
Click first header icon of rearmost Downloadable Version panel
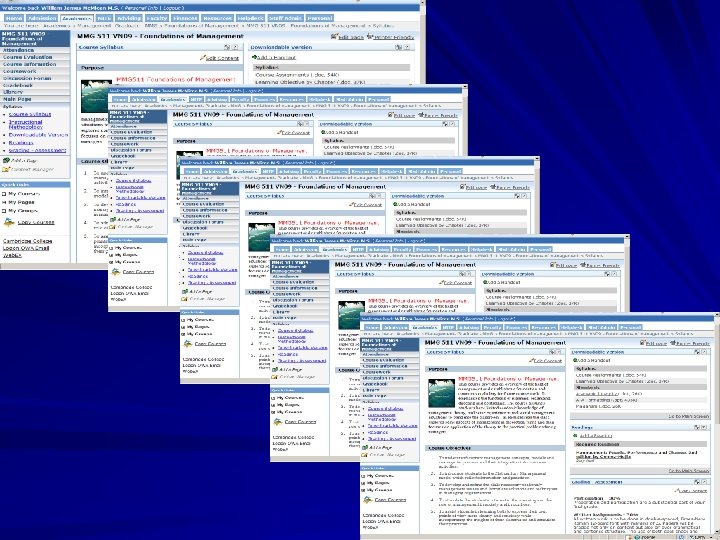click(x=399, y=47)
